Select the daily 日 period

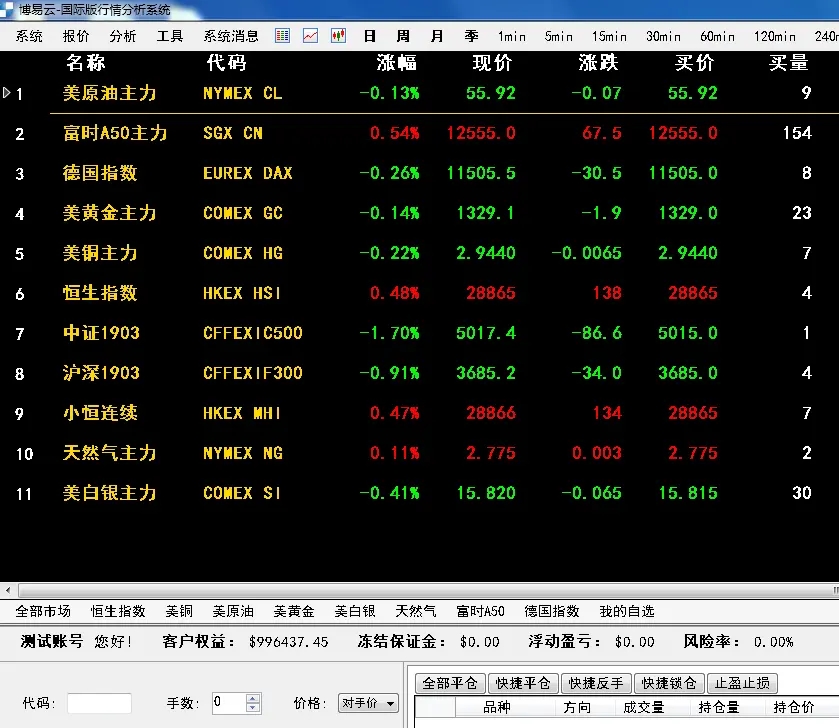pos(369,36)
